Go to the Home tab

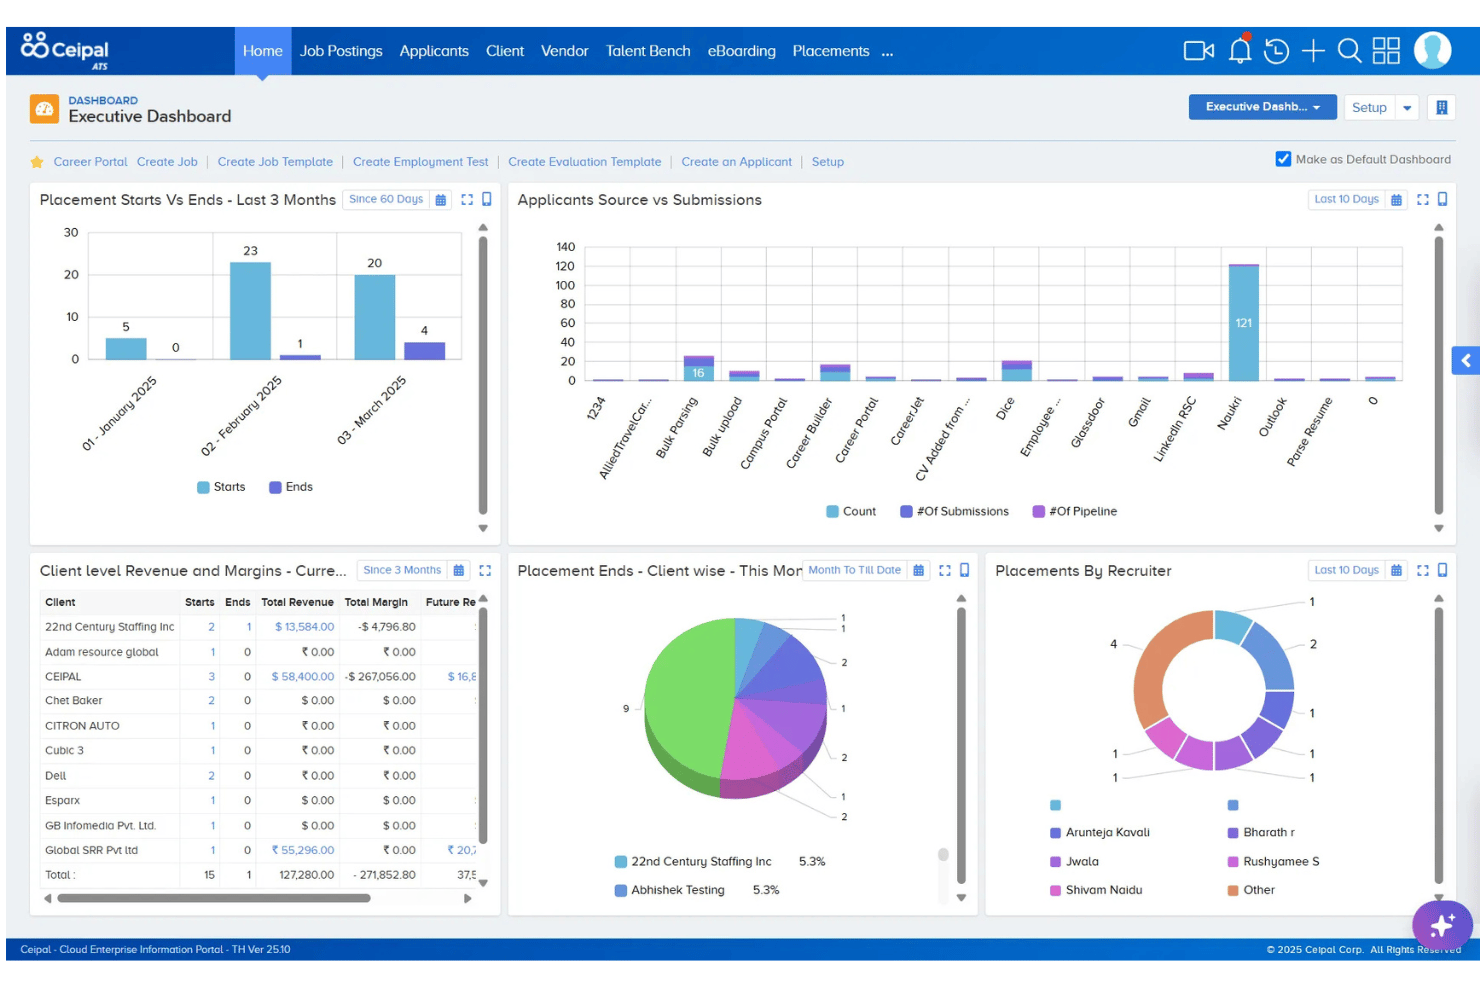pyautogui.click(x=263, y=51)
